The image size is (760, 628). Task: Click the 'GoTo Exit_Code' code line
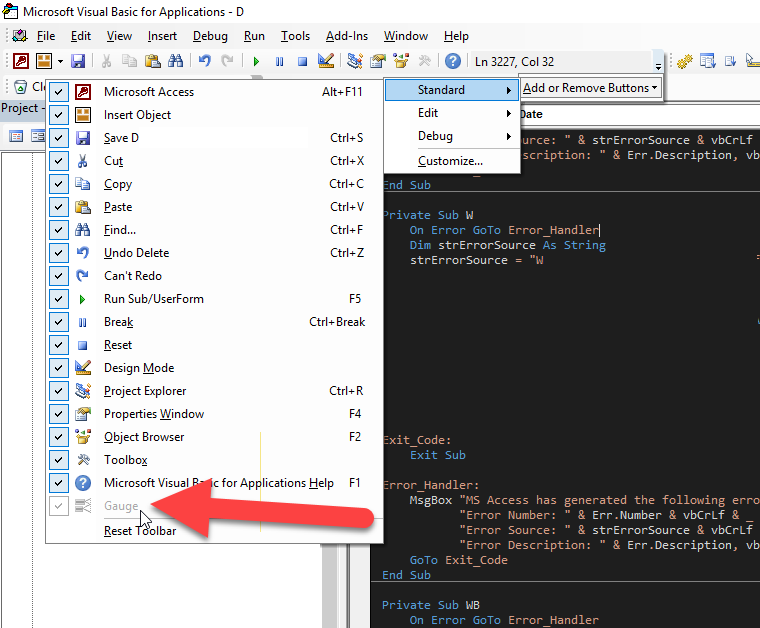(x=459, y=560)
